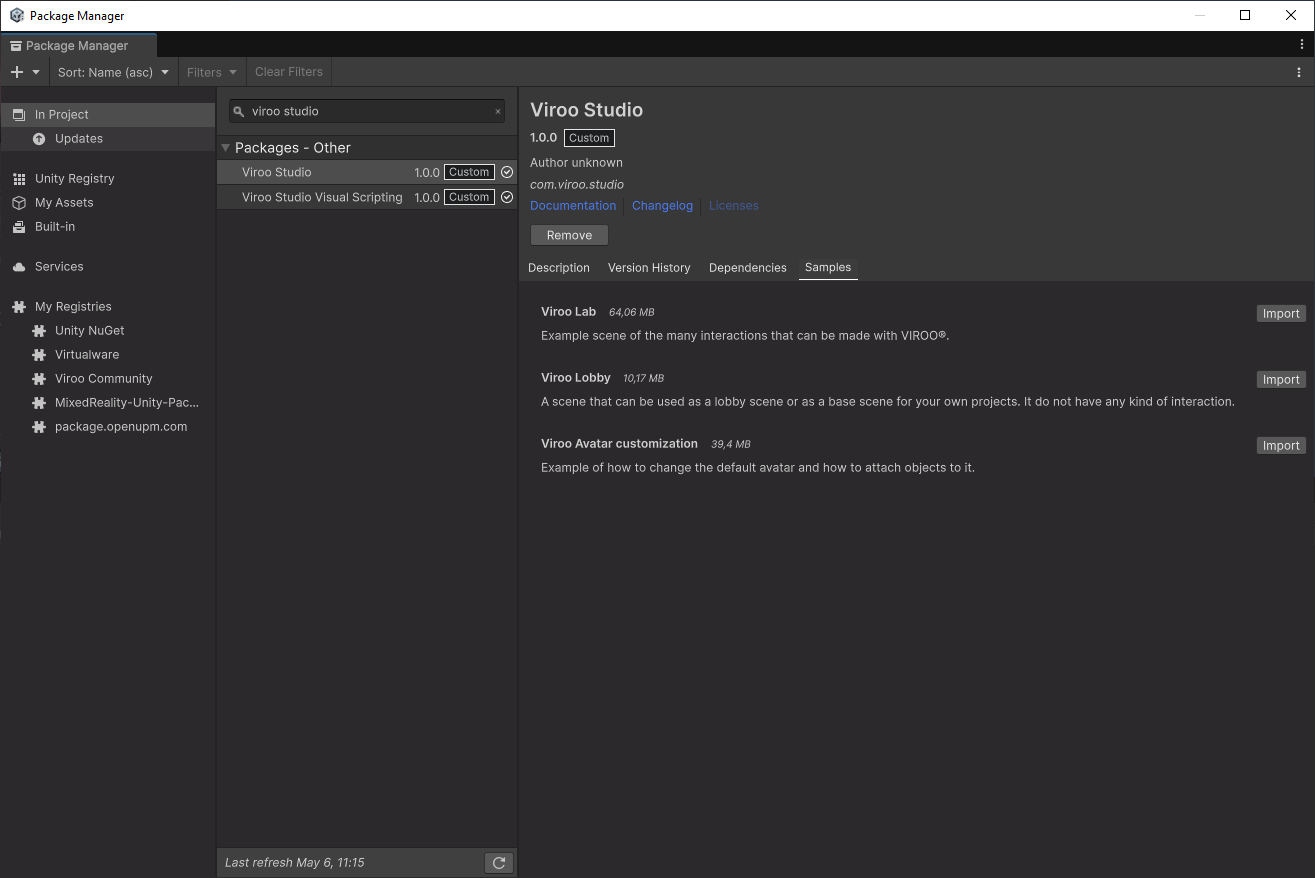Collapse the Packages - Other group
The height and width of the screenshot is (878, 1315).
[x=226, y=148]
